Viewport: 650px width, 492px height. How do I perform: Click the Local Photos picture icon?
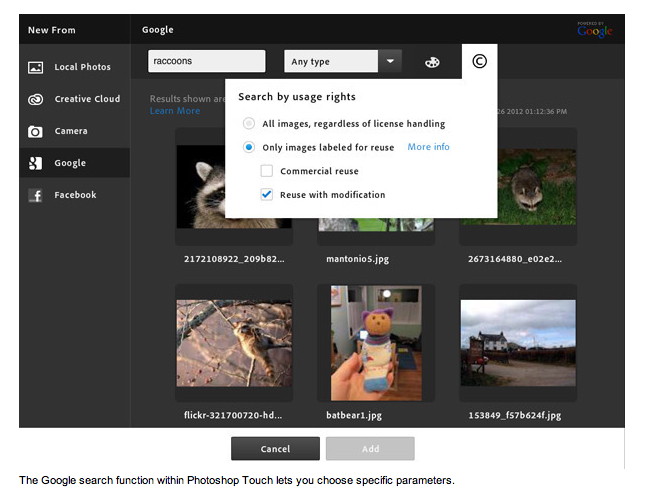pos(35,67)
